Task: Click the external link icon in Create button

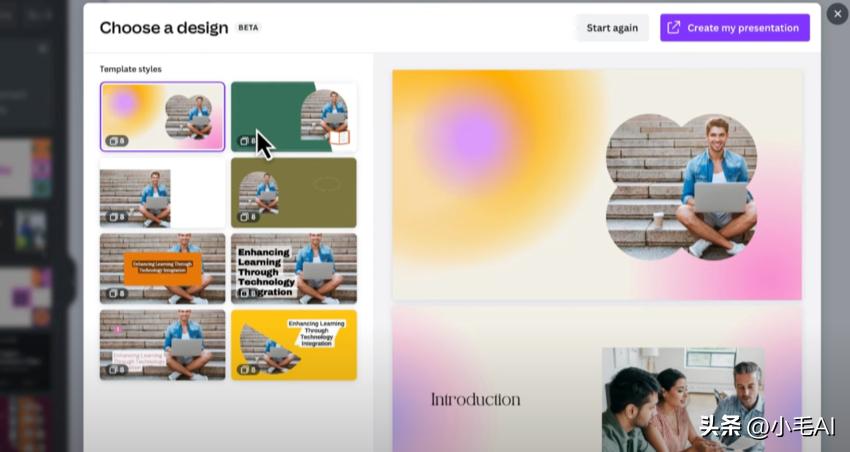Action: [x=673, y=28]
